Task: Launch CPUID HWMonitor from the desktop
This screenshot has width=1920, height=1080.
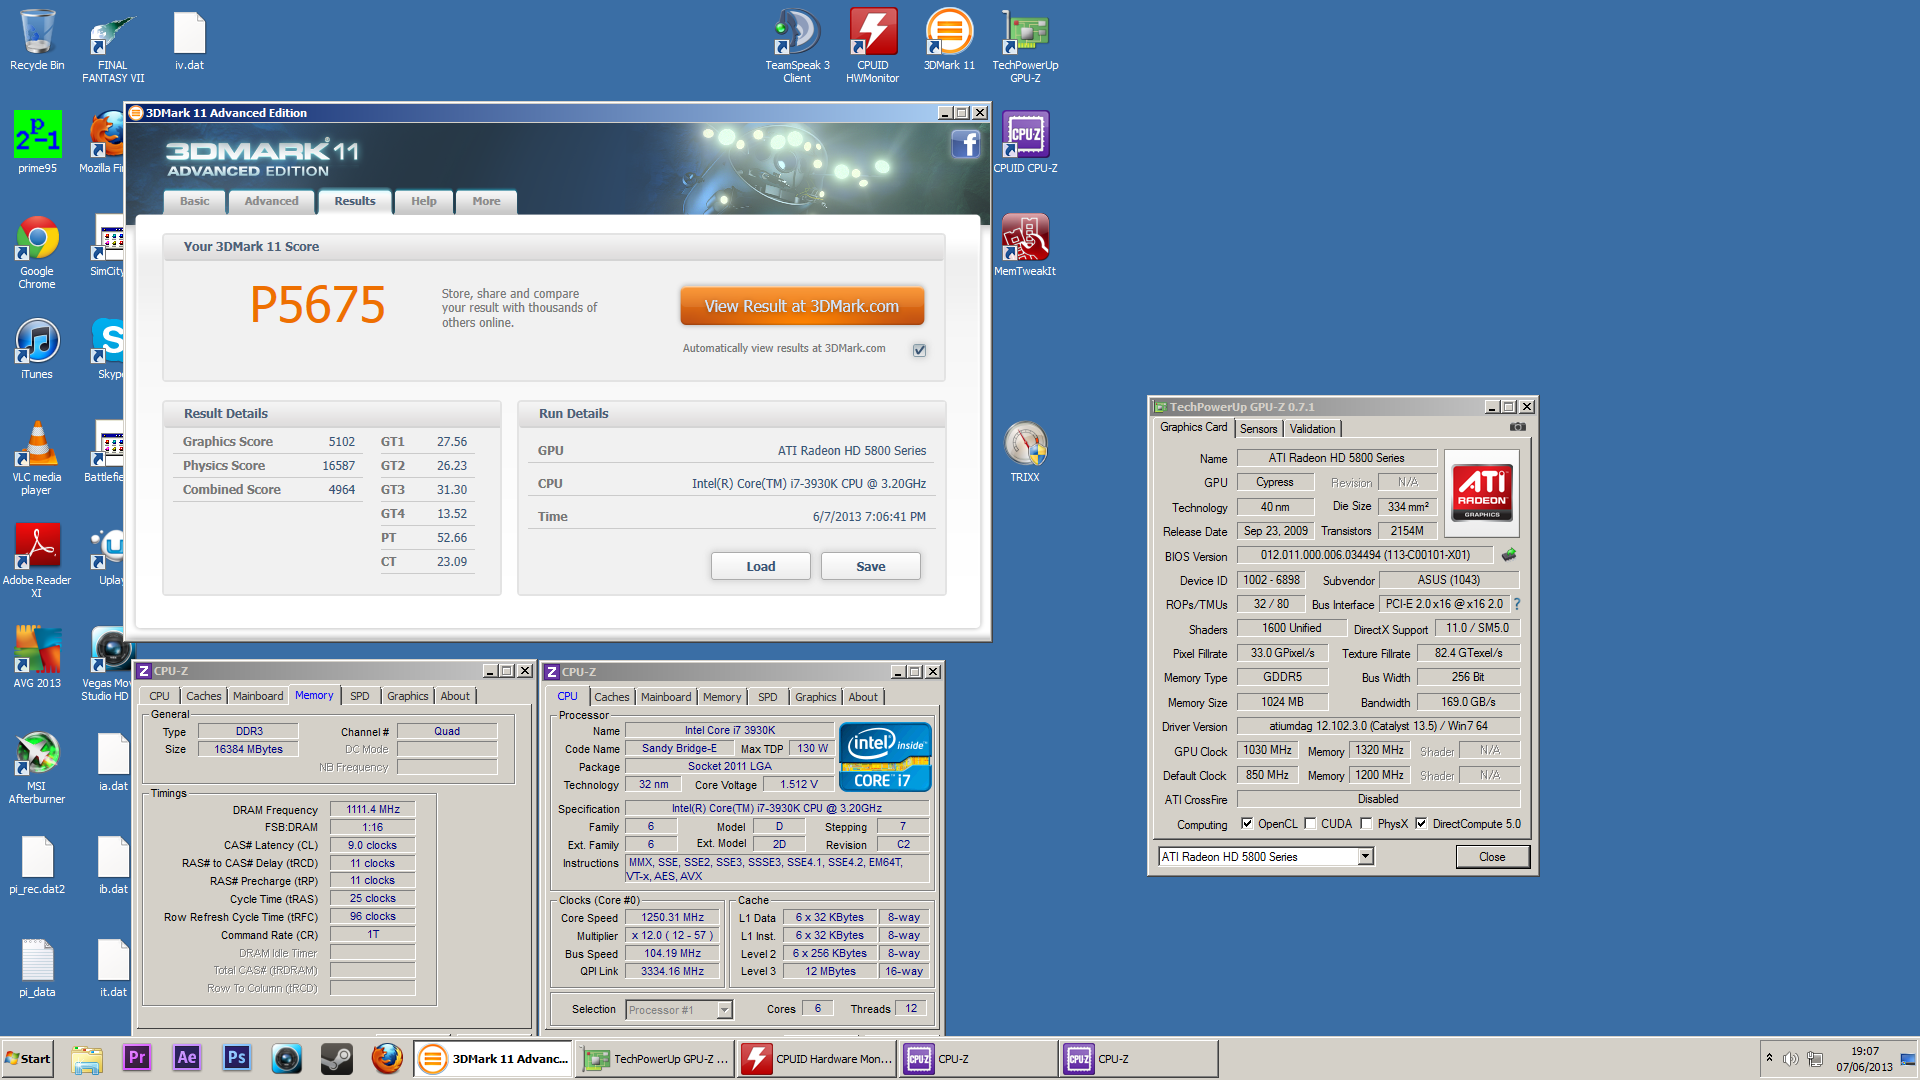Action: click(x=872, y=45)
